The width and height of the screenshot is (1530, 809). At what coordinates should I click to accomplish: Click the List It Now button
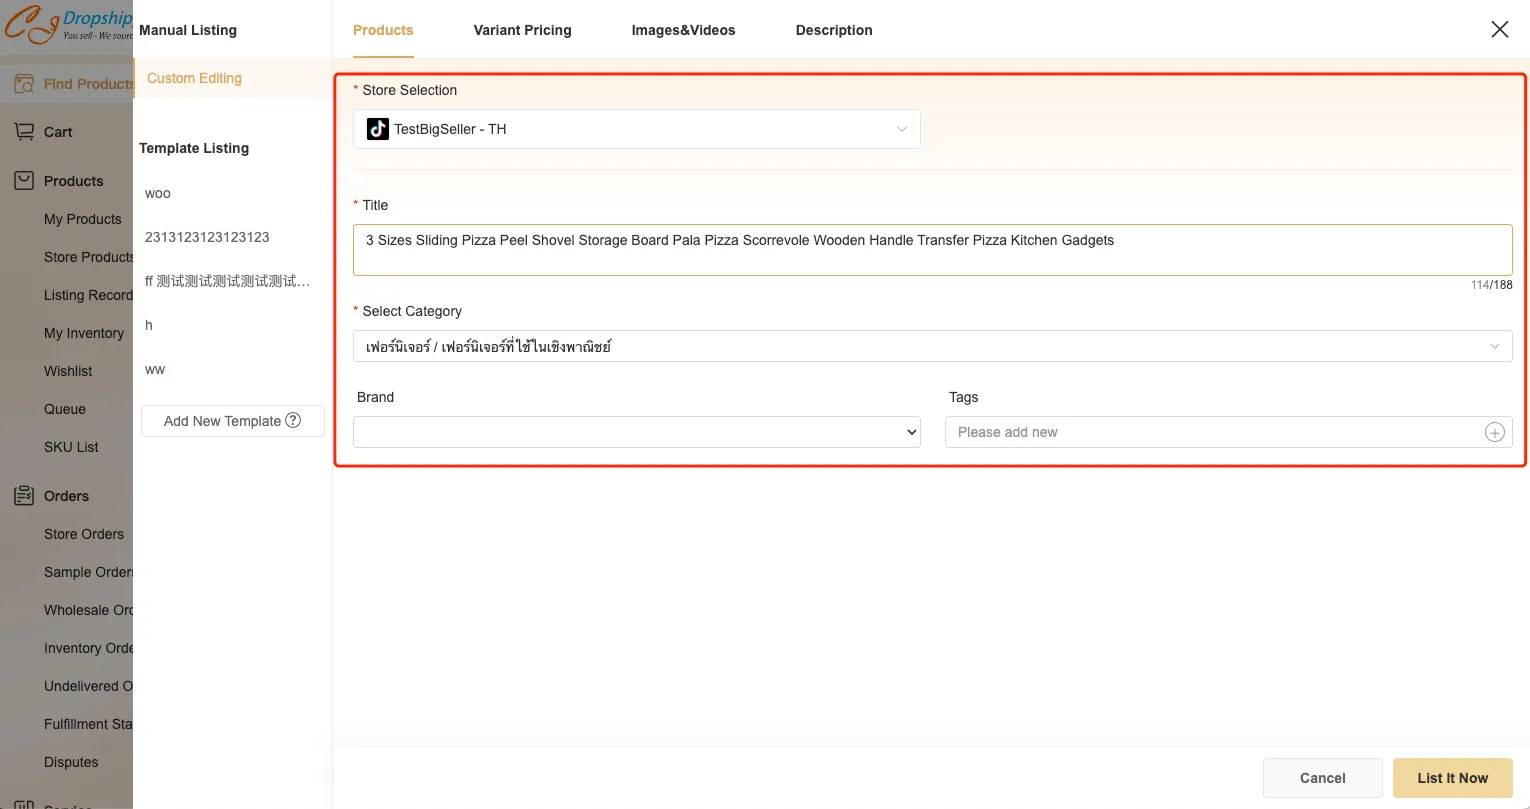click(1452, 778)
